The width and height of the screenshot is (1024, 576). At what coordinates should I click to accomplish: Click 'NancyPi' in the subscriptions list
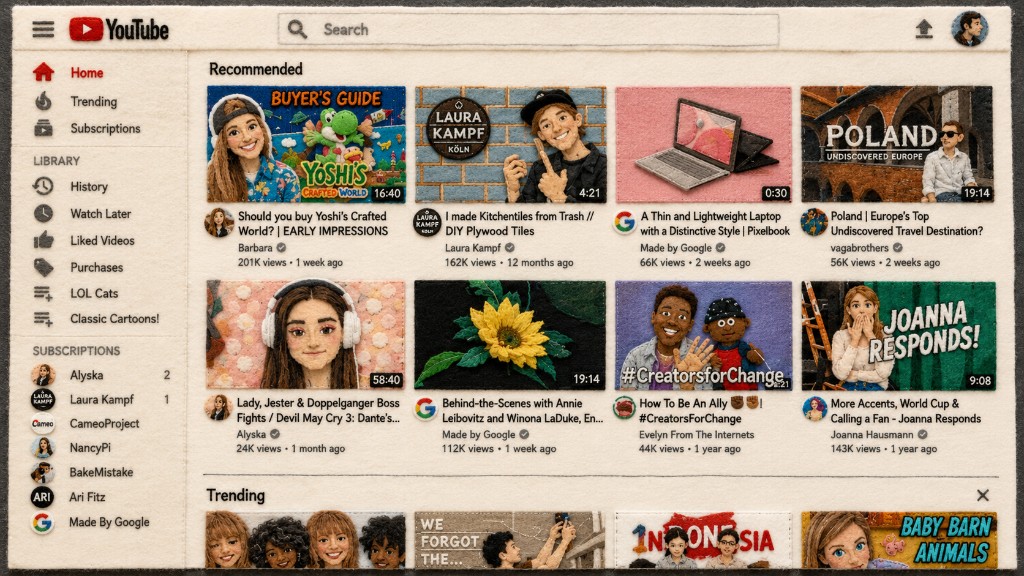point(90,448)
